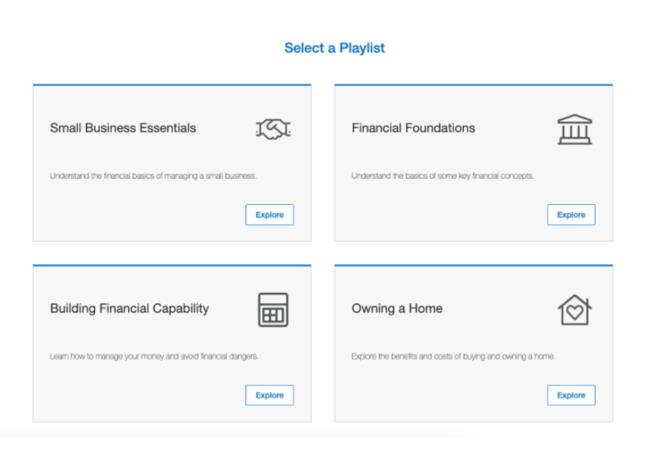
Task: Click blue top border of Small Business Essentials card
Action: [x=172, y=85]
